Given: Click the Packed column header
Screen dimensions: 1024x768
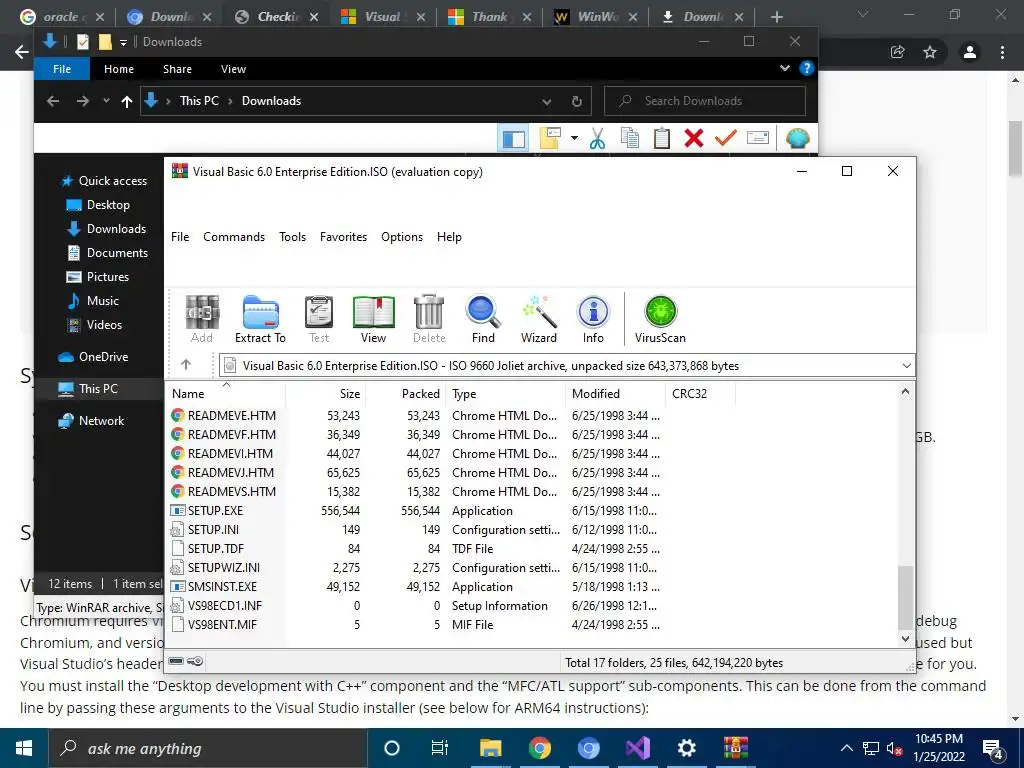Looking at the screenshot, I should (405, 394).
